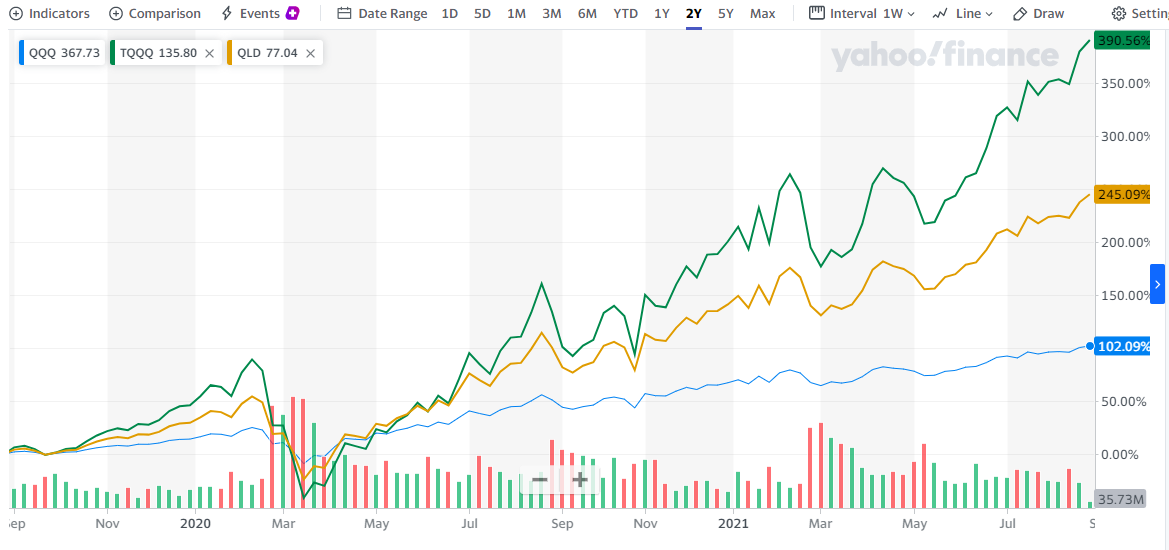This screenshot has height=550, width=1169.
Task: Open the Draw tools
Action: click(x=1038, y=13)
